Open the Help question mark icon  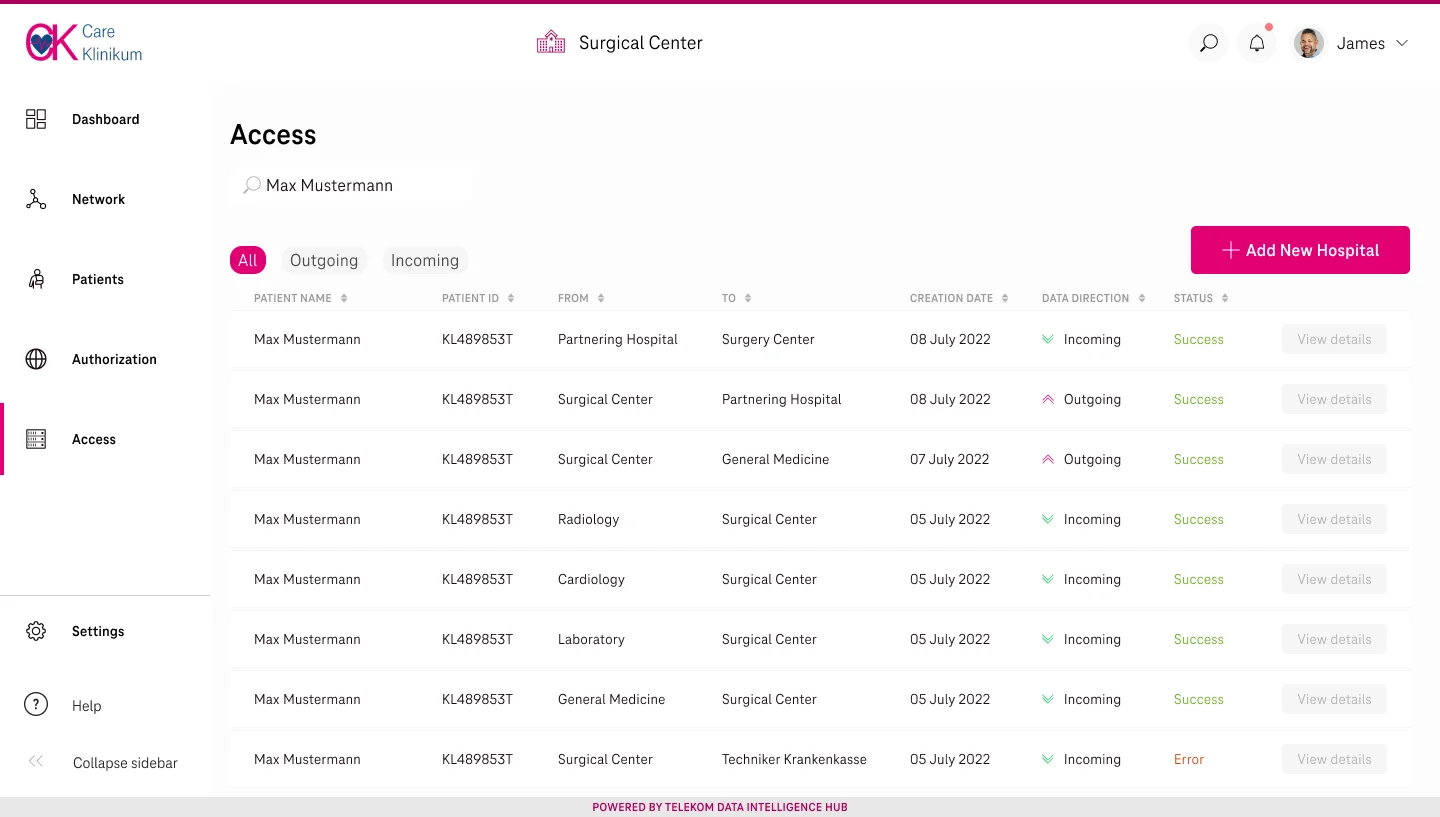[36, 705]
